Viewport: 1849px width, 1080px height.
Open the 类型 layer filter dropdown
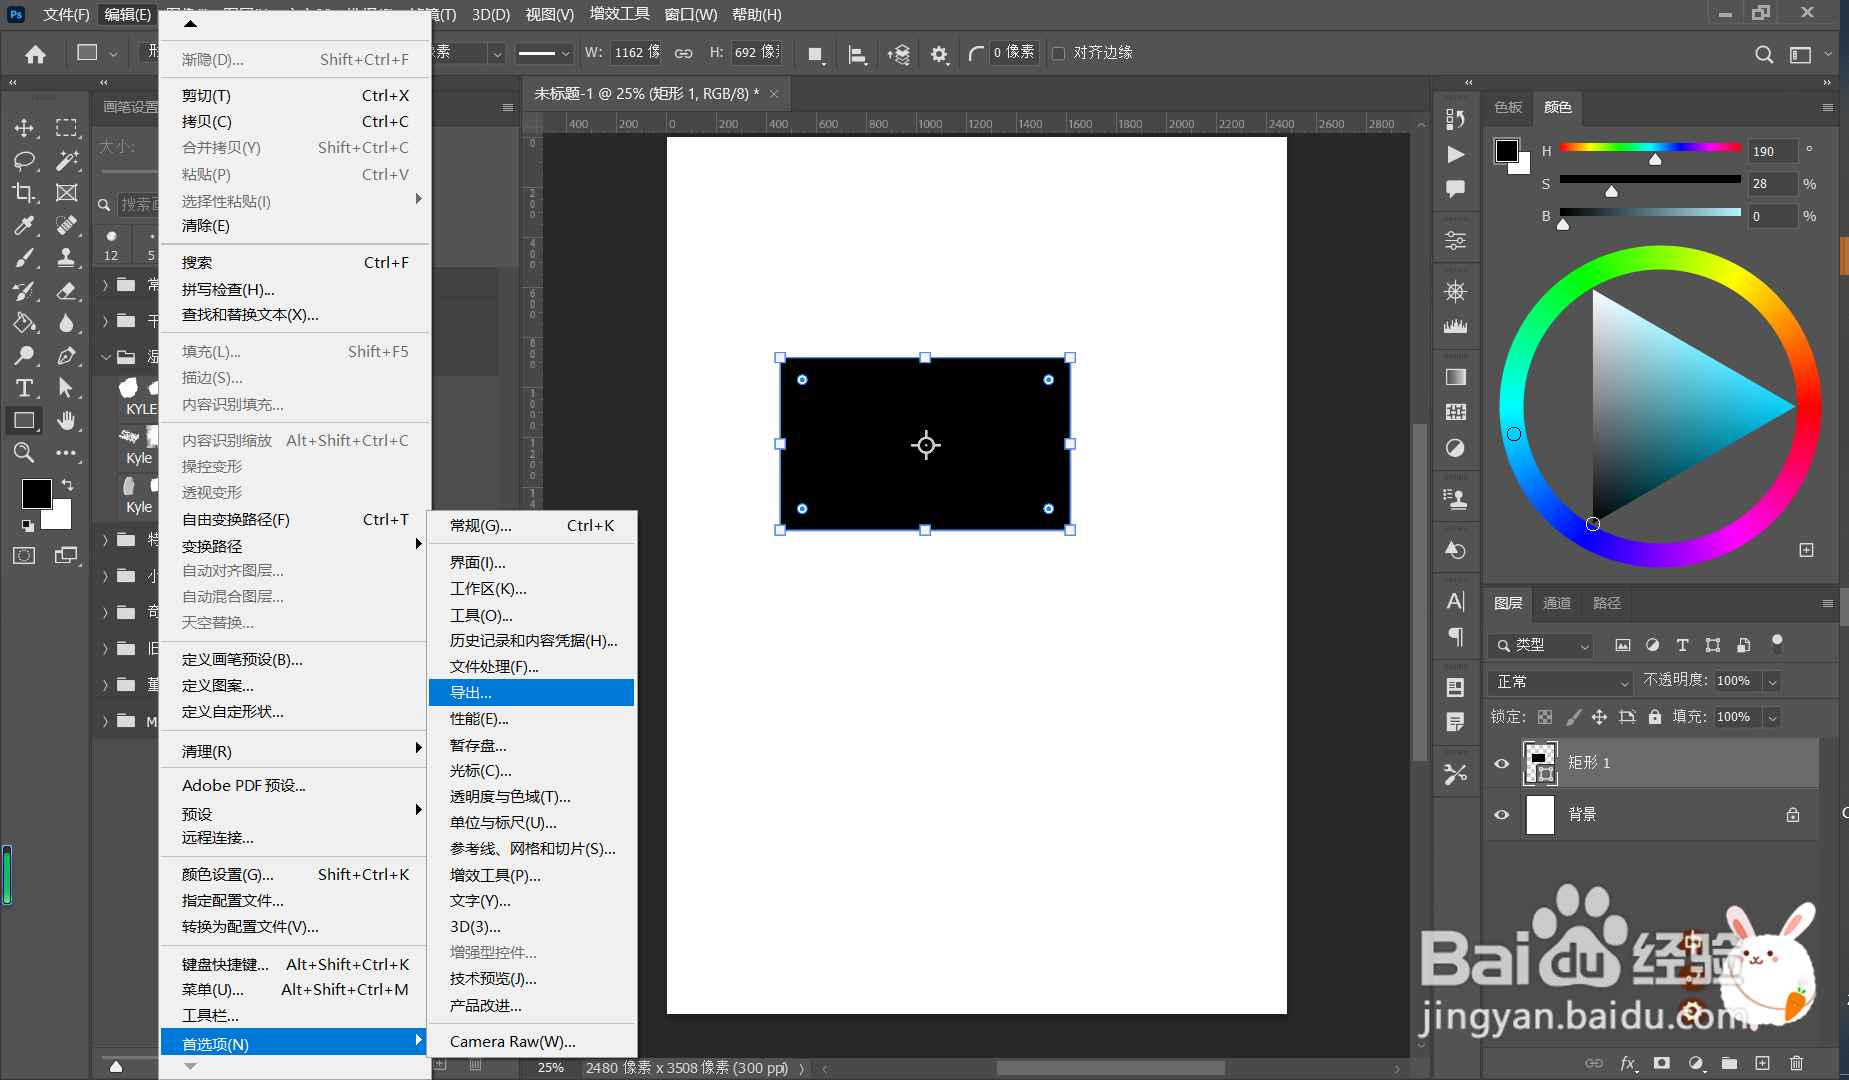tap(1540, 645)
